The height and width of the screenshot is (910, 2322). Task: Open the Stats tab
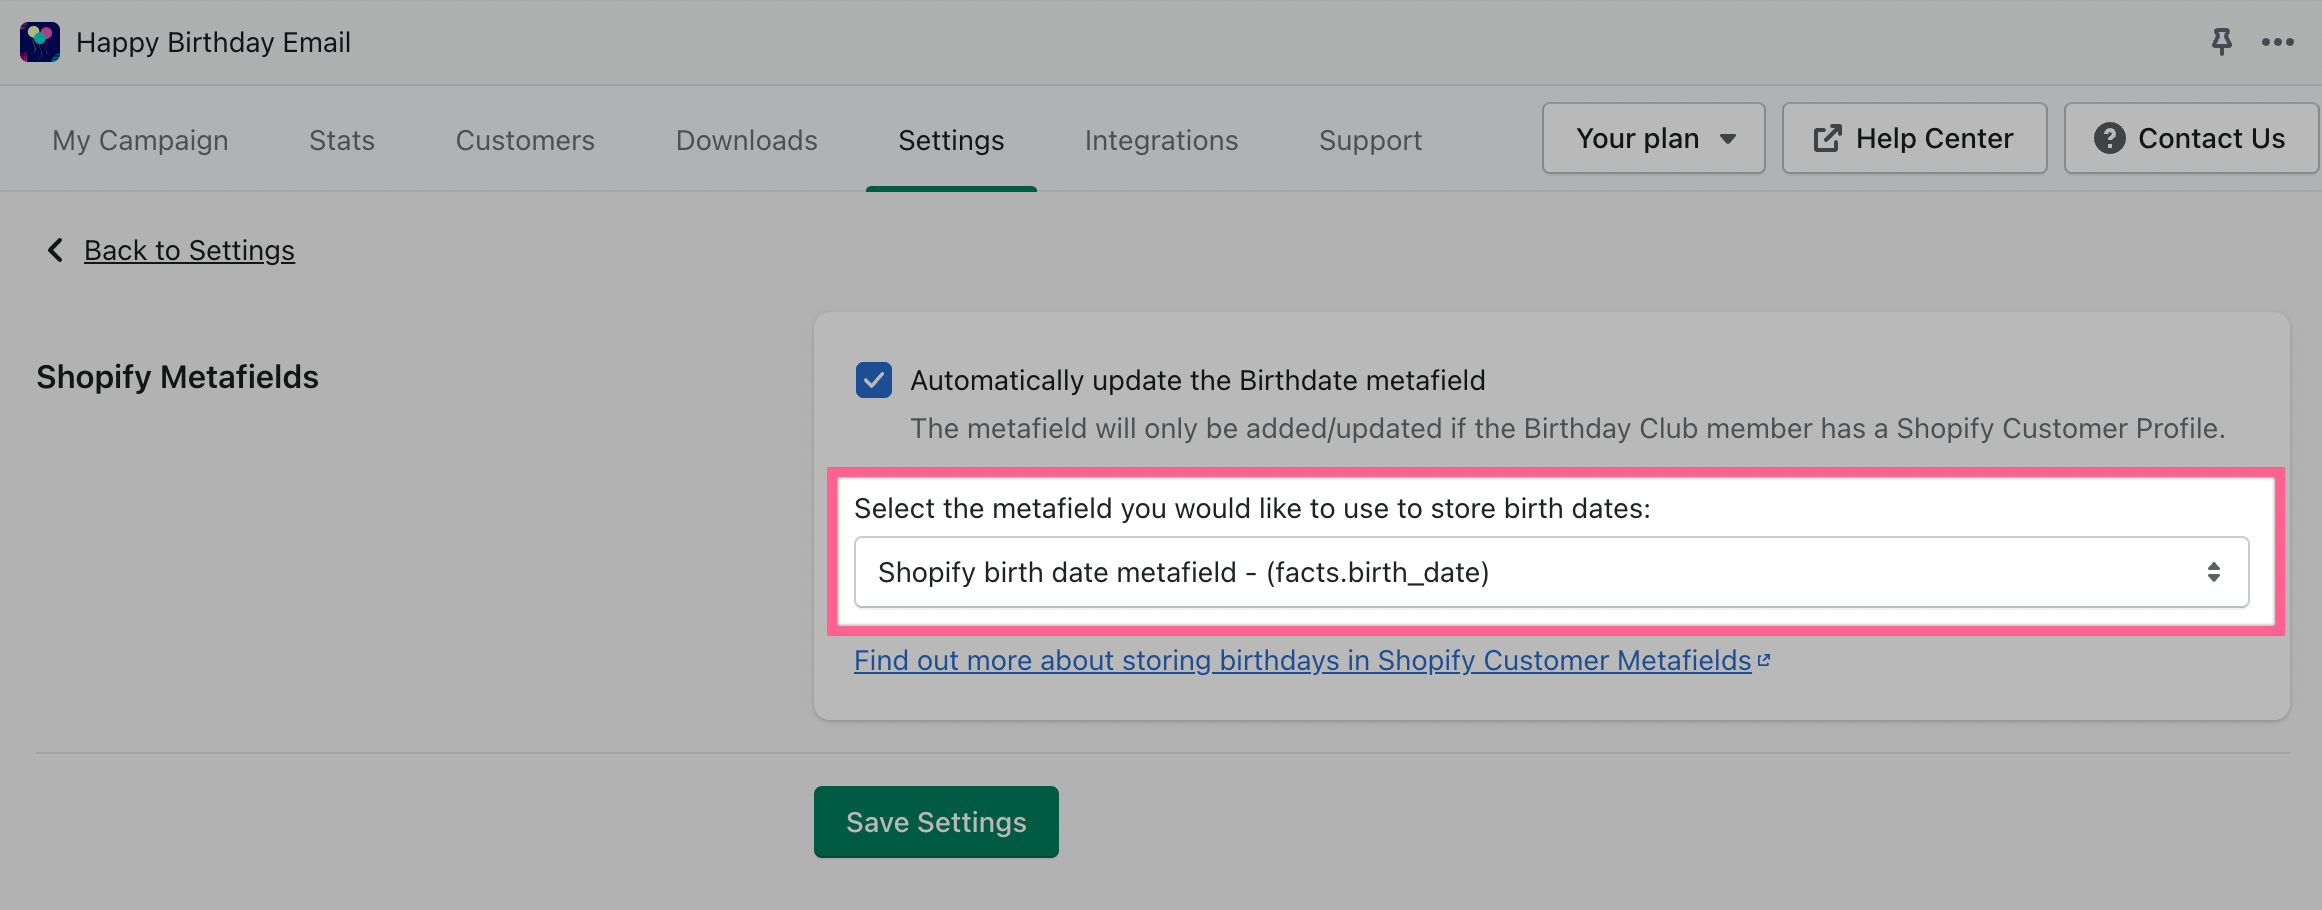342,140
